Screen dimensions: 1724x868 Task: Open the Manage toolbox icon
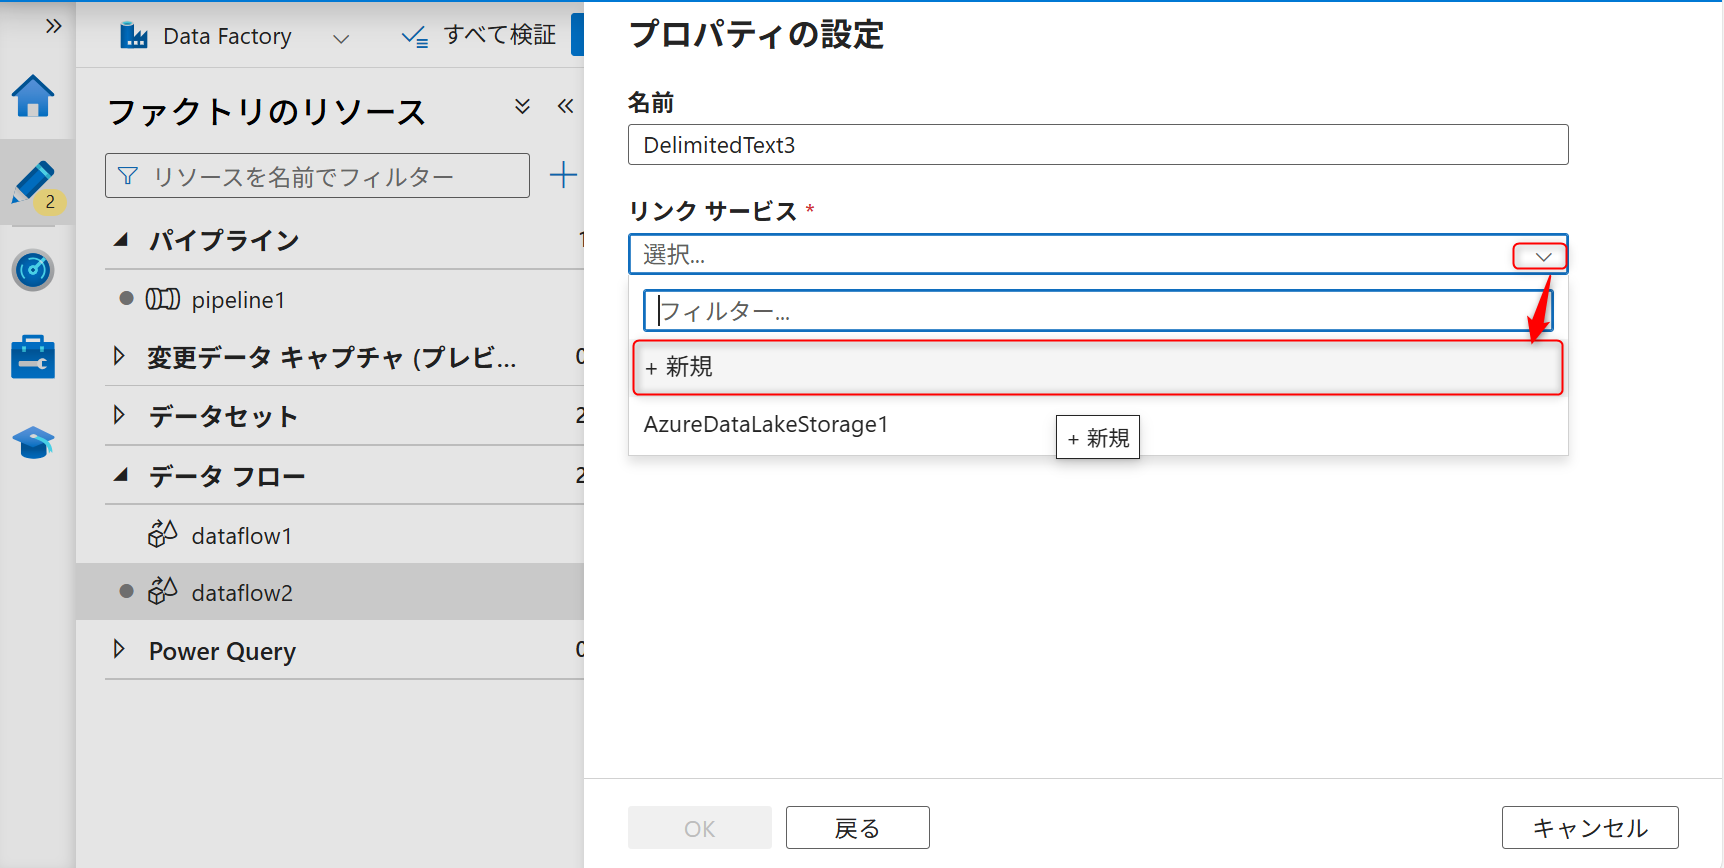click(x=33, y=357)
